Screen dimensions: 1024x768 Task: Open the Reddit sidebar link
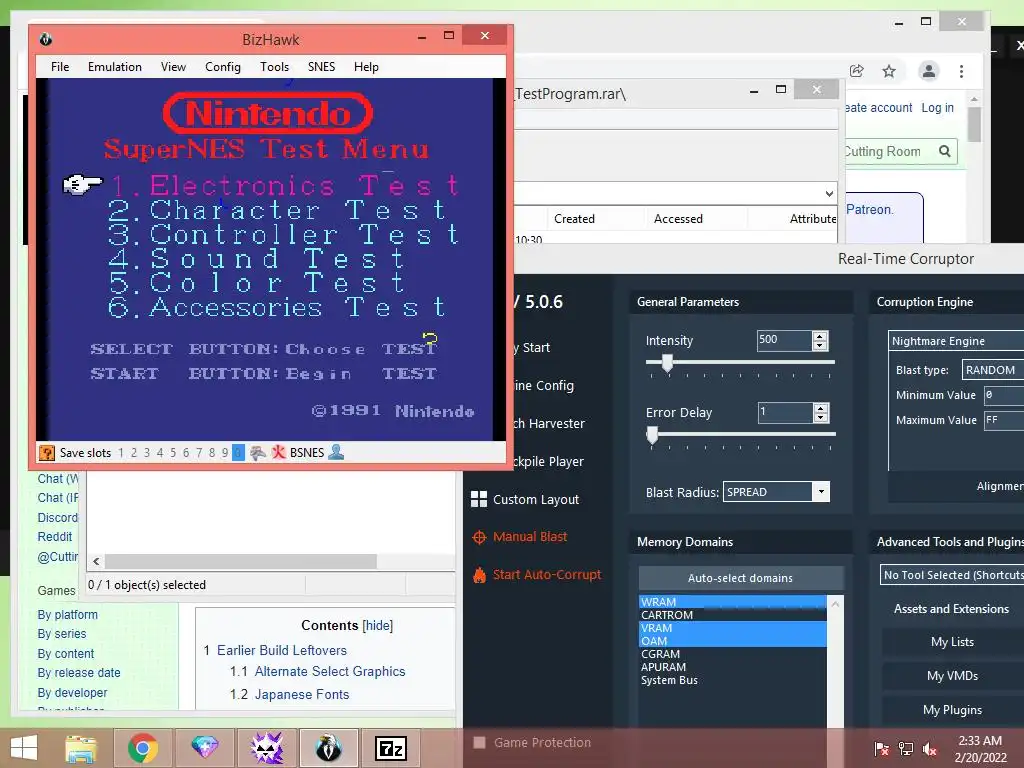55,537
